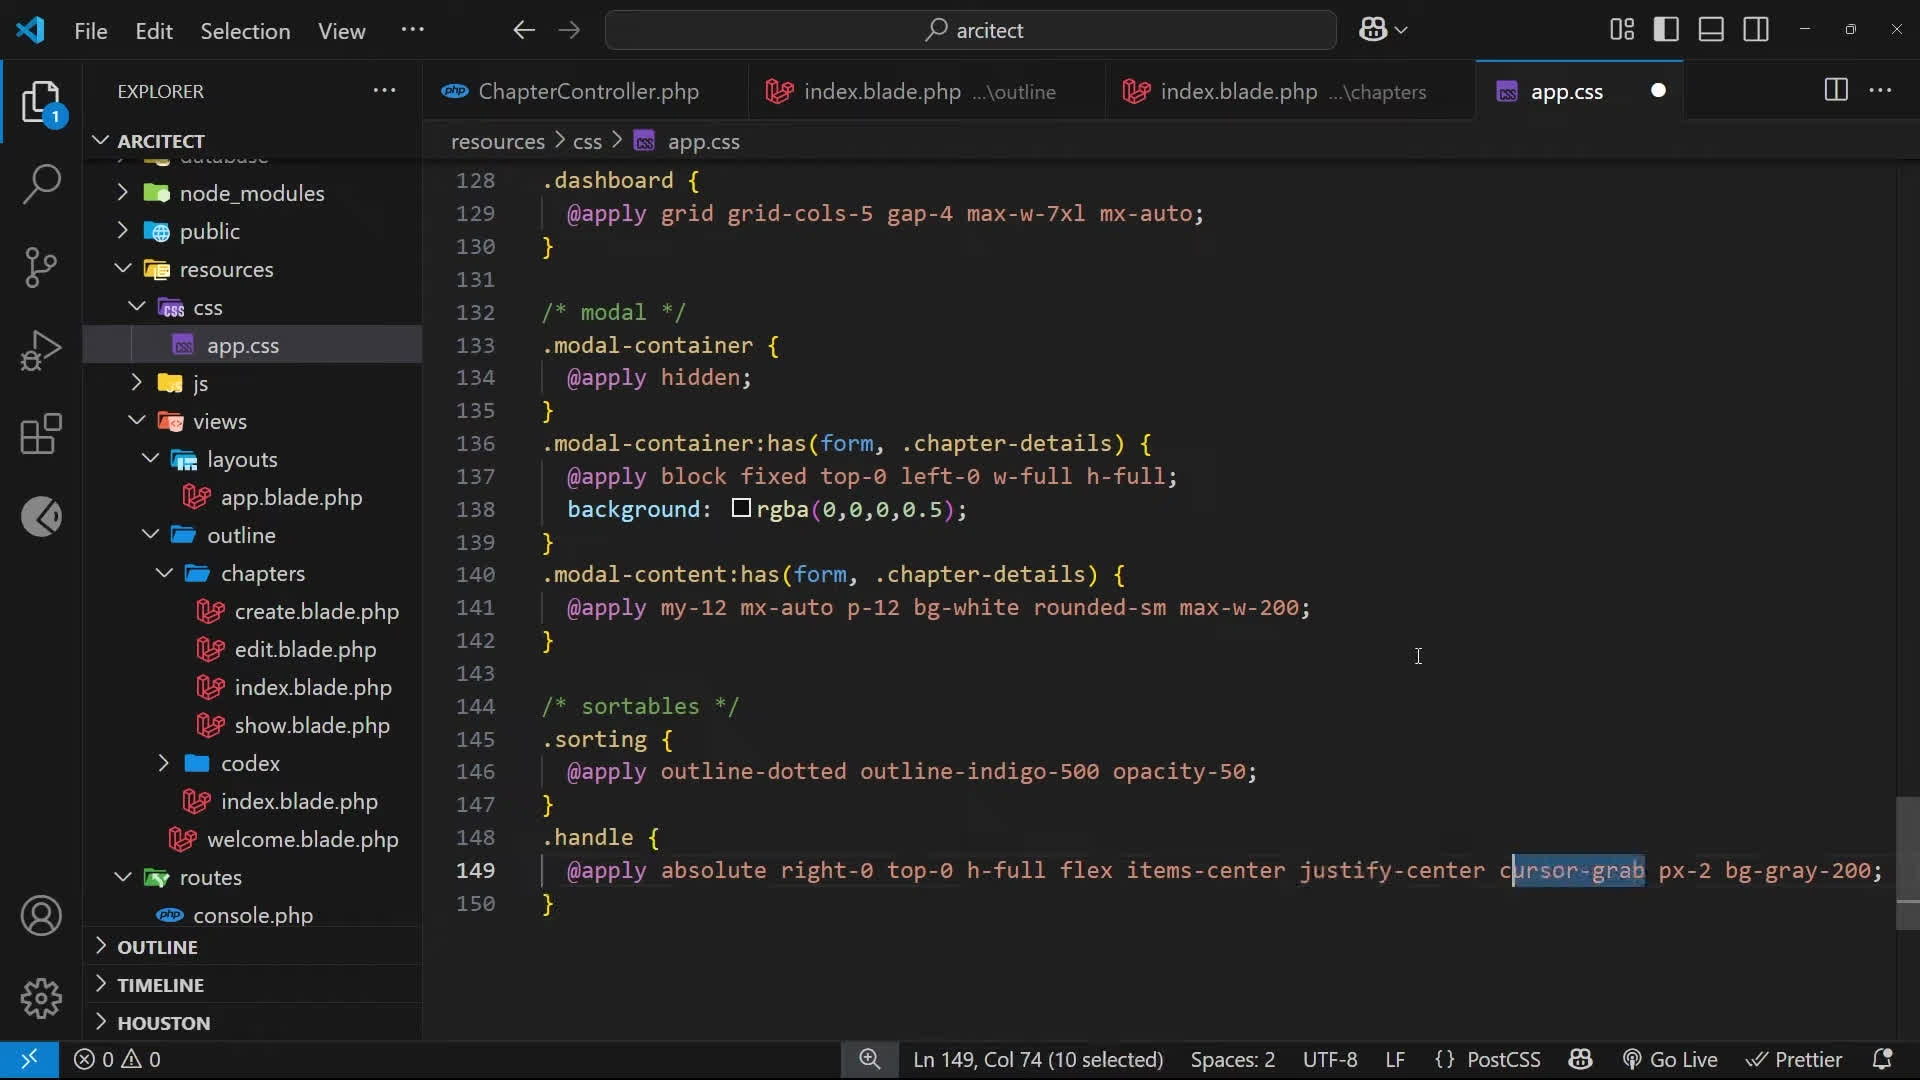Toggle the secondary side bar

1756,30
